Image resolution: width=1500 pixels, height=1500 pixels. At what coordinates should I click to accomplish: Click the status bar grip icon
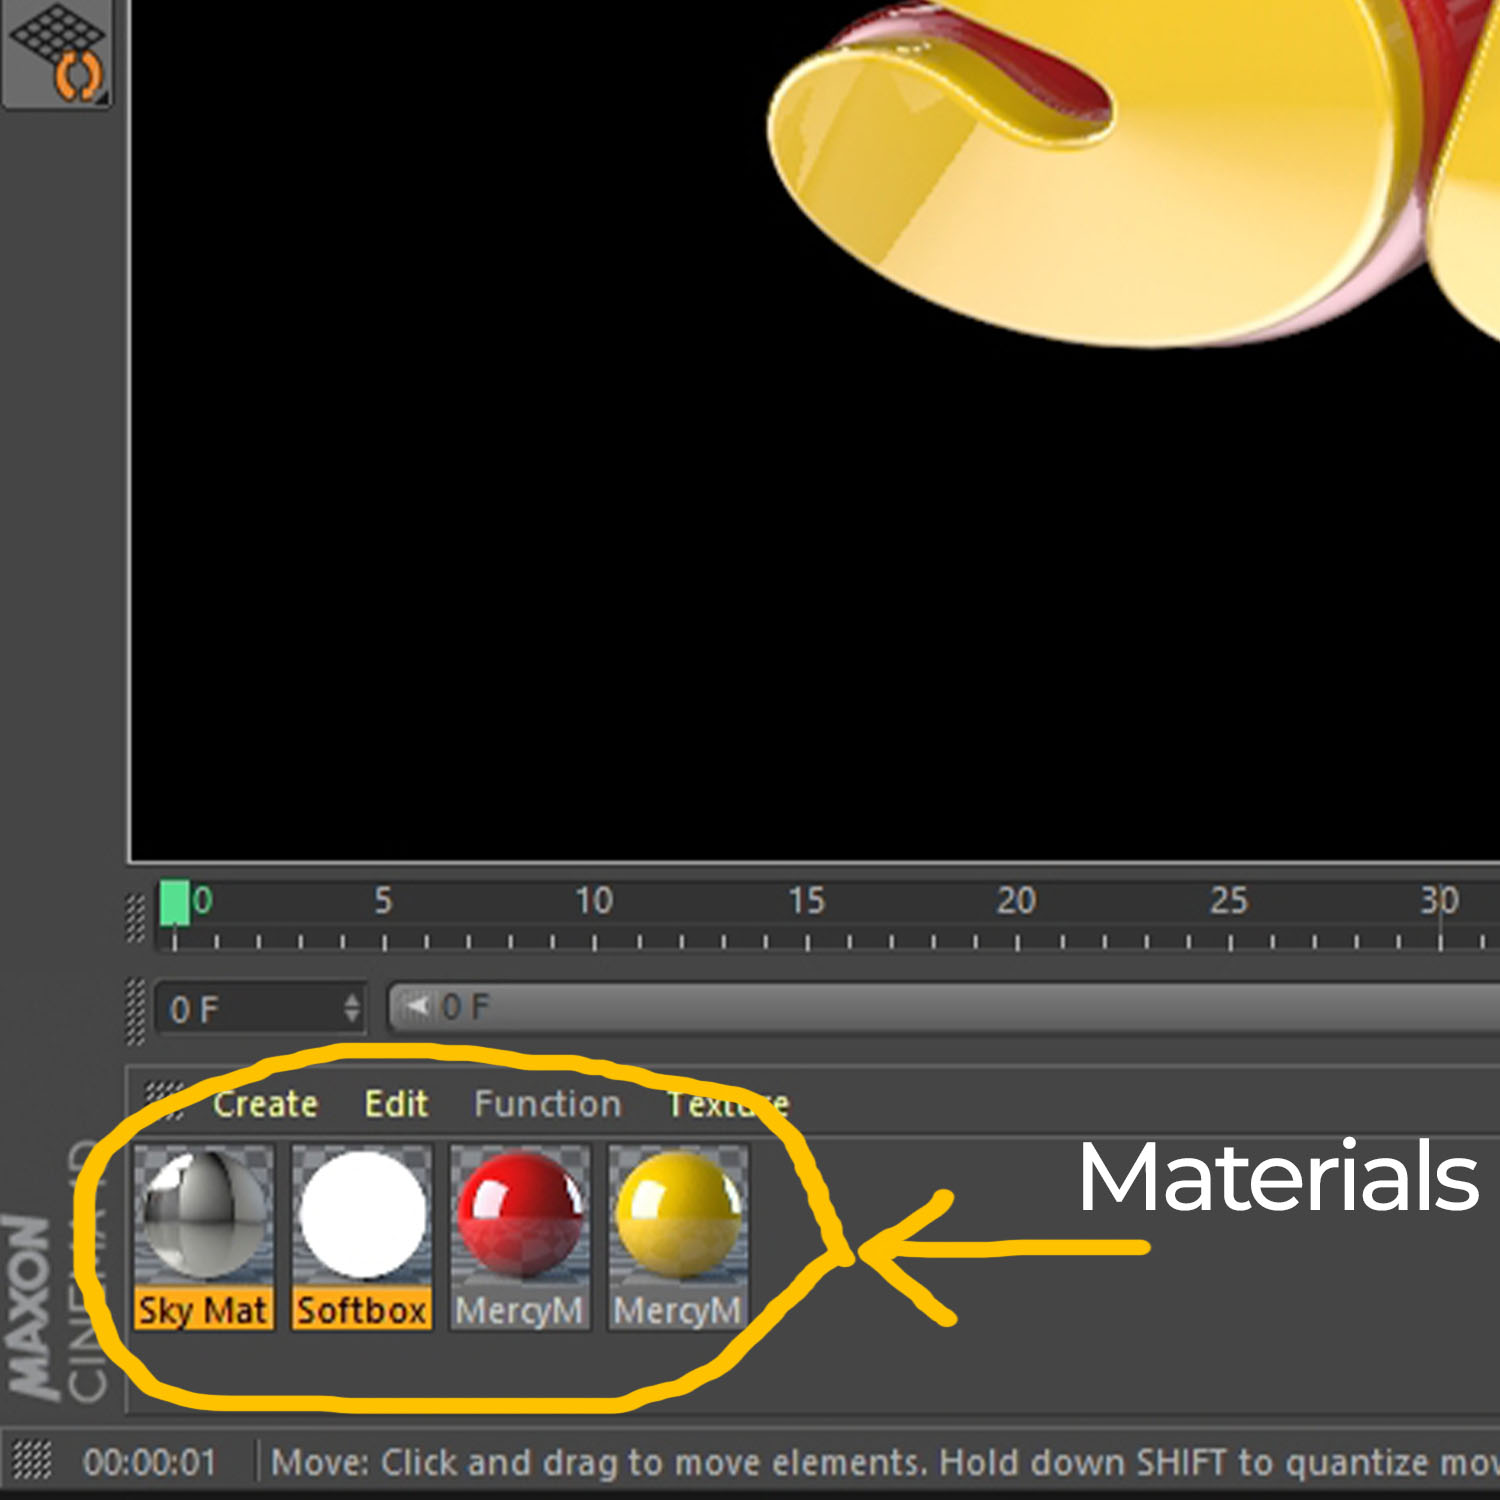[x=32, y=1461]
